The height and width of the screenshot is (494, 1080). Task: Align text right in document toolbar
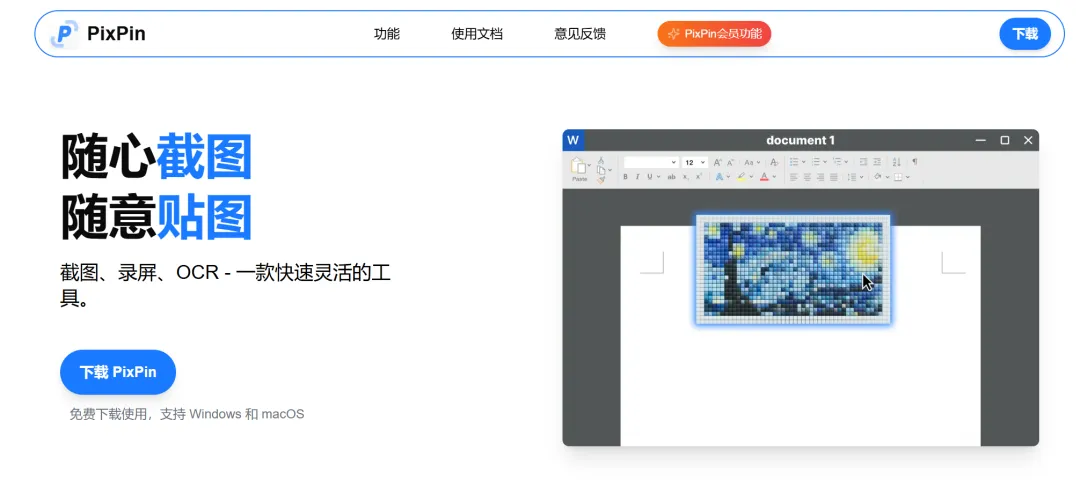(820, 177)
